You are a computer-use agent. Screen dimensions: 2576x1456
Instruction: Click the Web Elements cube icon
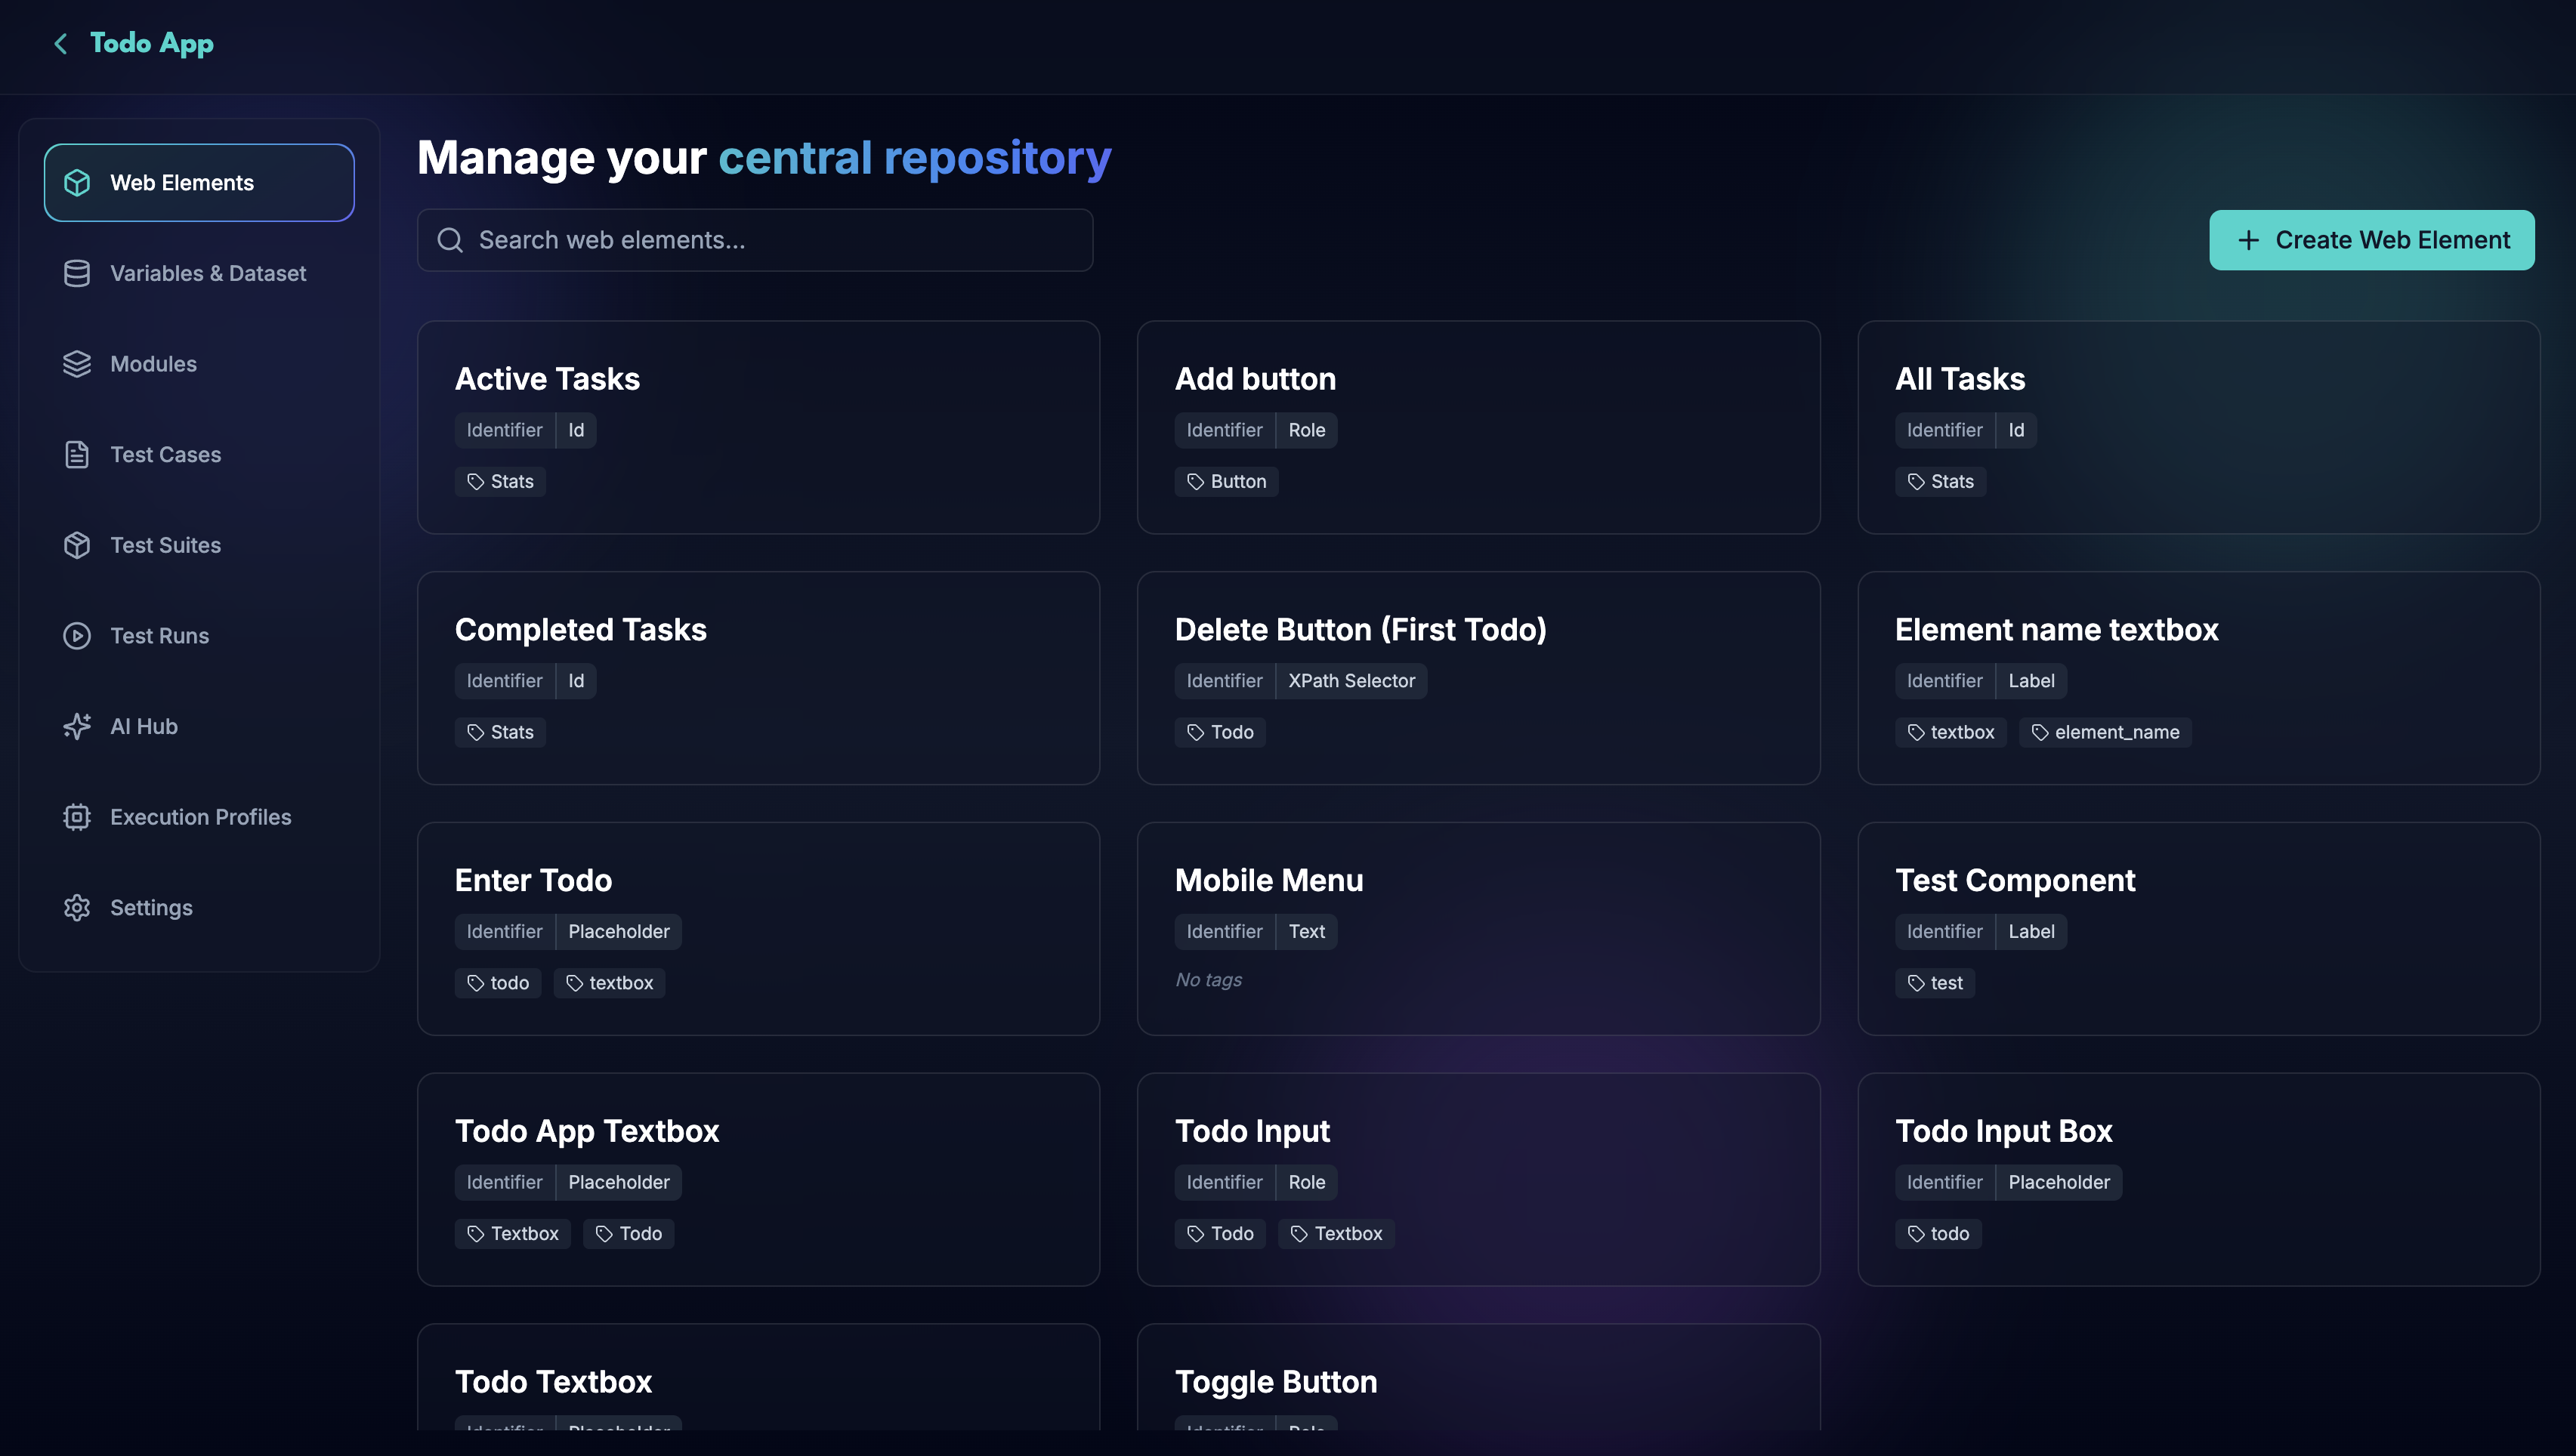(77, 183)
